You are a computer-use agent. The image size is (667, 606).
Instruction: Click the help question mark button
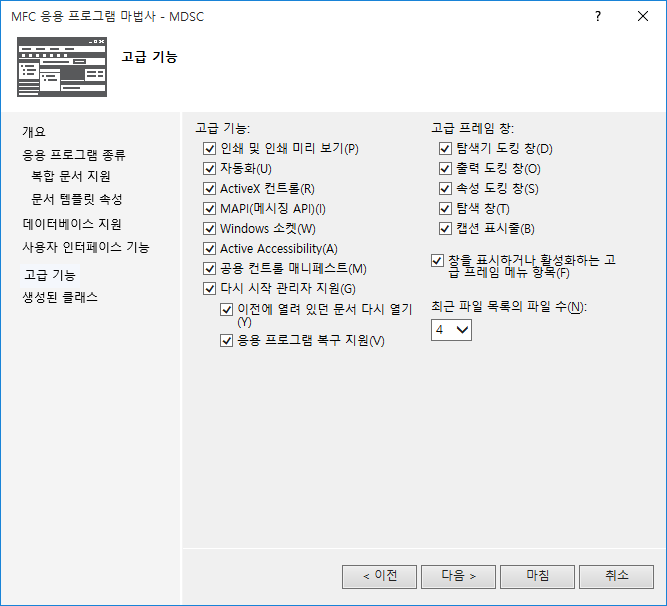tap(598, 16)
